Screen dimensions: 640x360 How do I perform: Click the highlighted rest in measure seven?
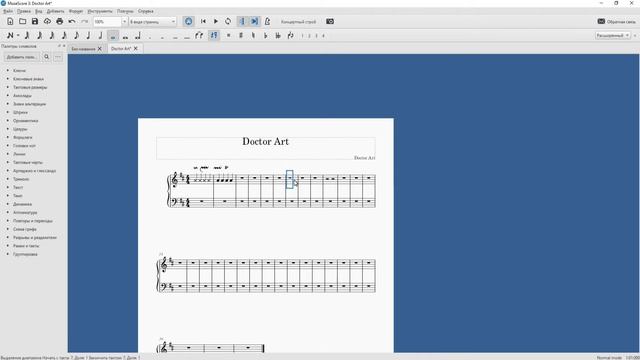290,179
